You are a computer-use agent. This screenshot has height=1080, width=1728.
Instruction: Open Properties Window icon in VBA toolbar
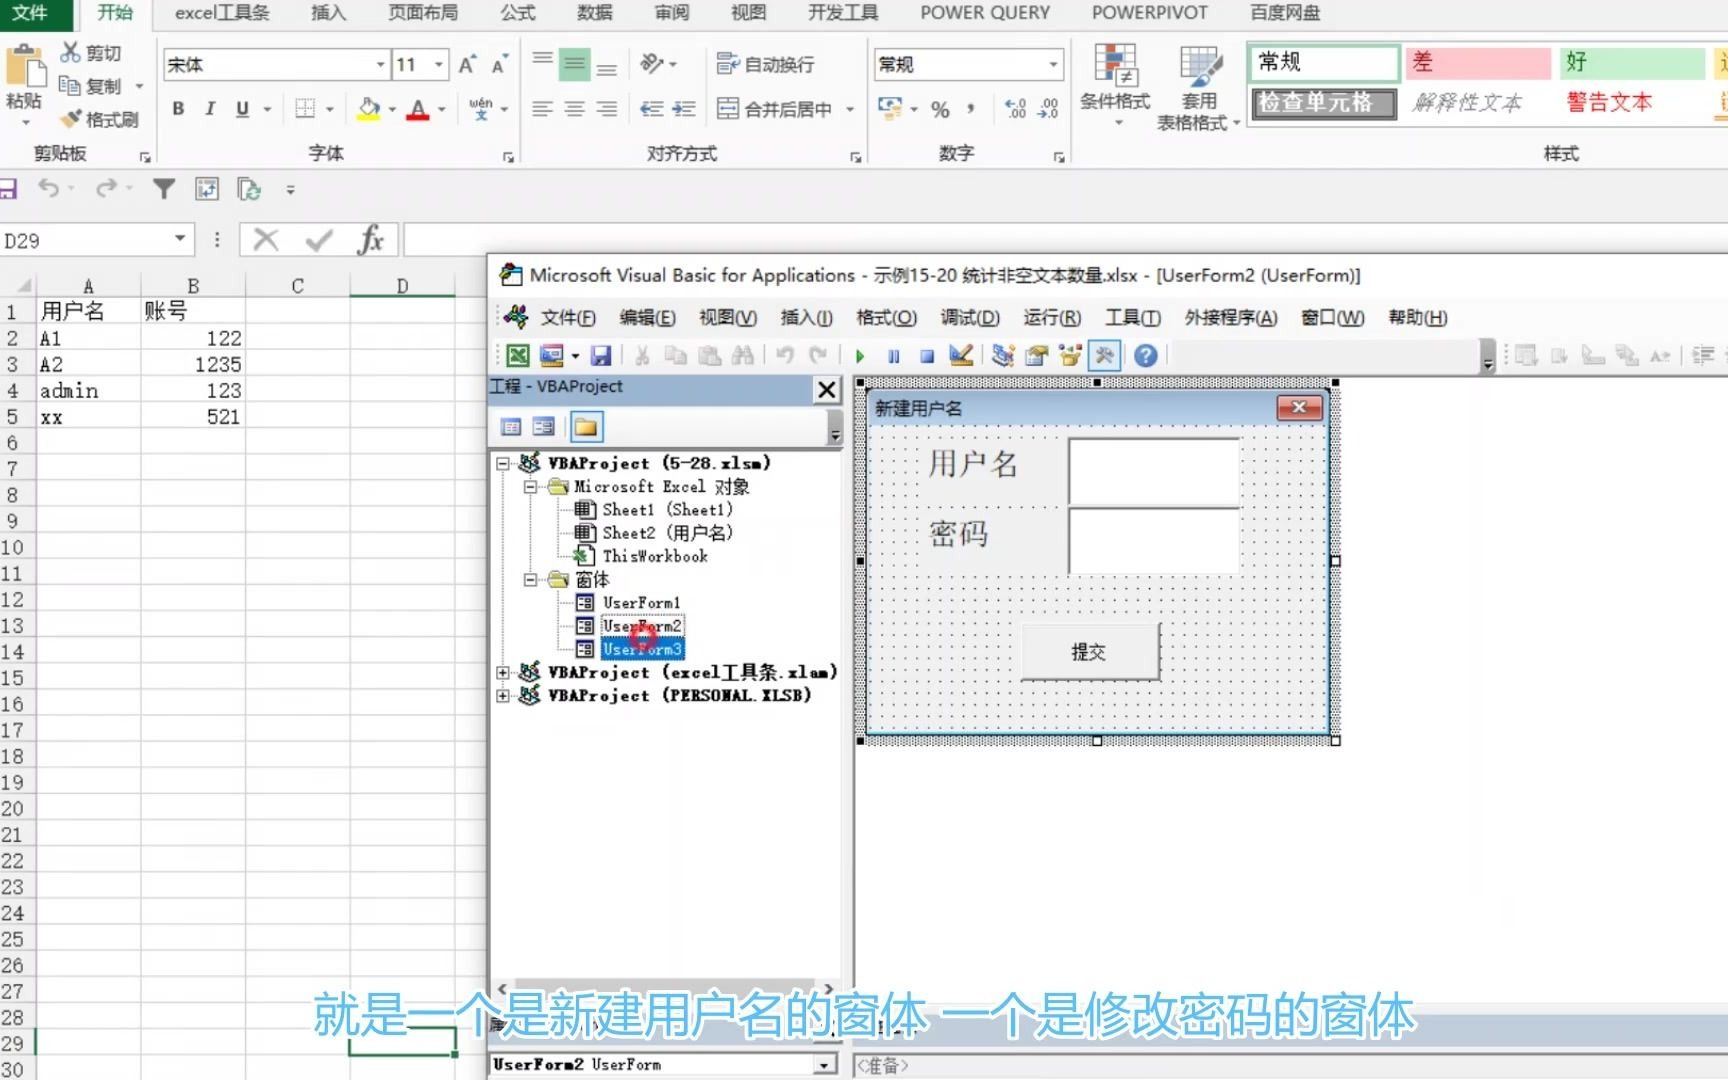(1037, 355)
